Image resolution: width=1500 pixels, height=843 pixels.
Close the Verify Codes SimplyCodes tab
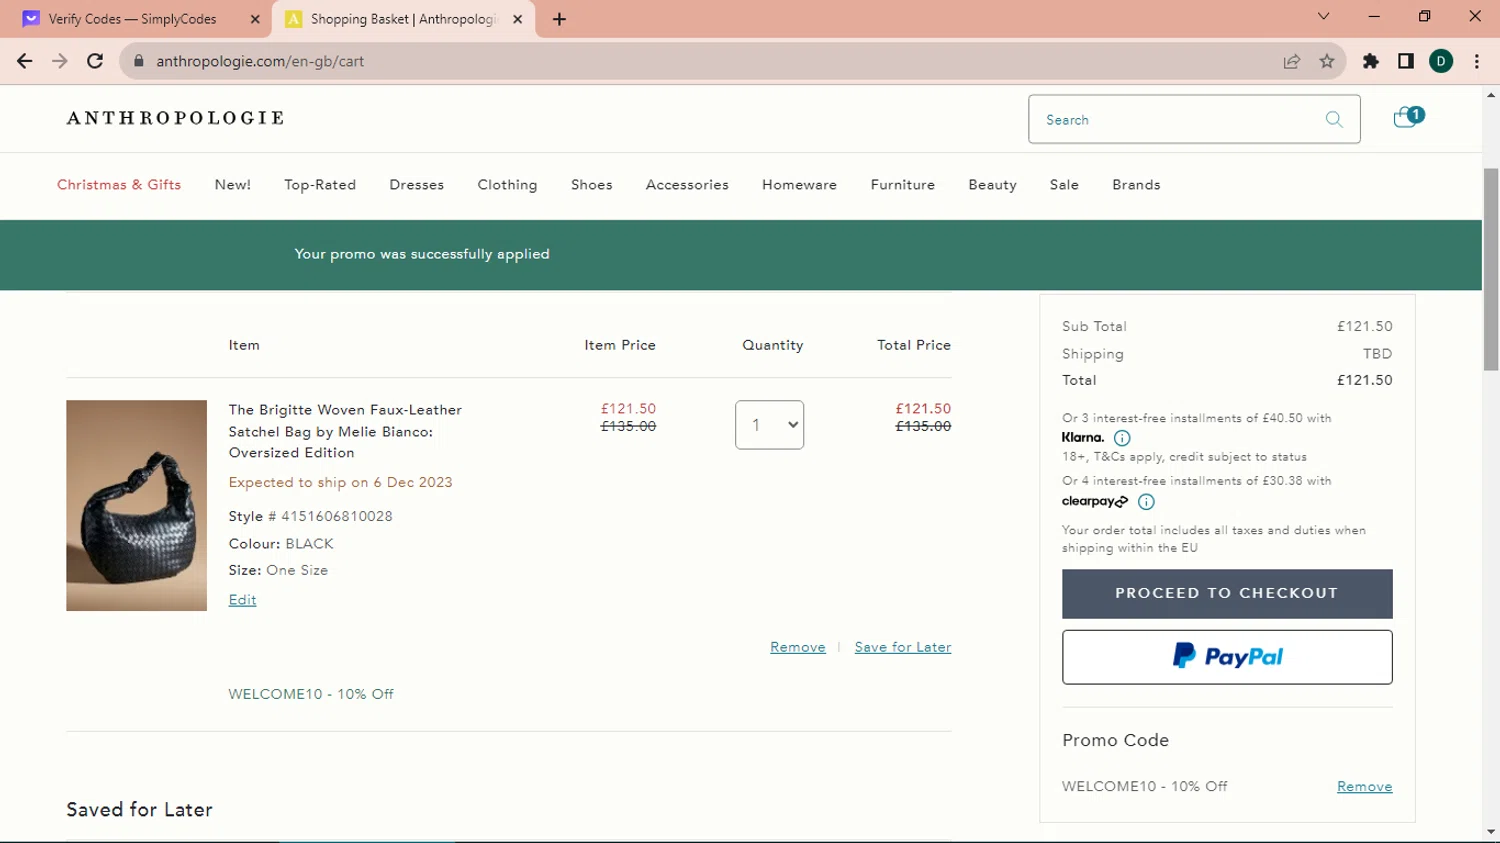point(255,19)
